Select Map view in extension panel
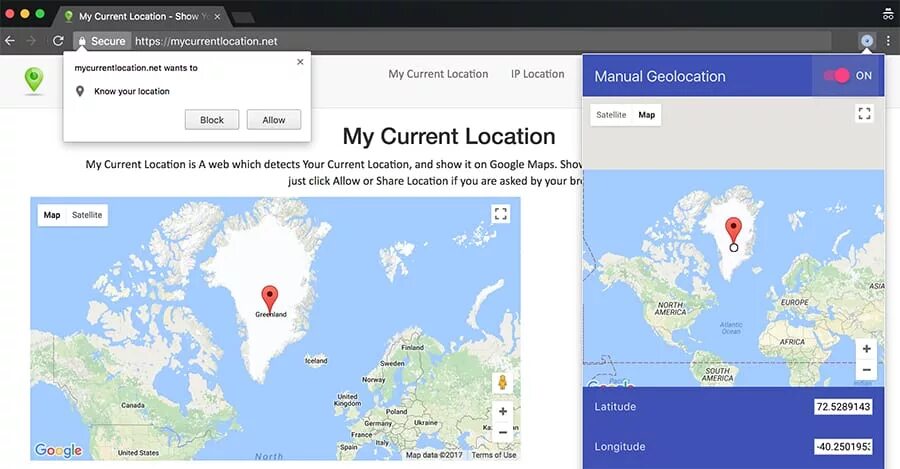Screen dimensions: 900x469 [646, 115]
